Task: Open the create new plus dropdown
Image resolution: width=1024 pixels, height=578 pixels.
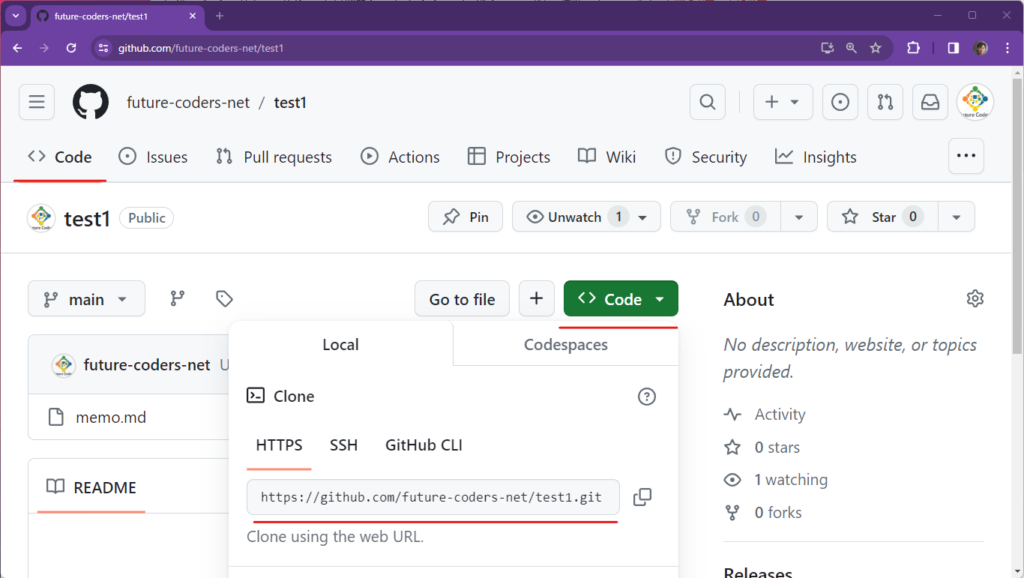Action: pyautogui.click(x=782, y=102)
